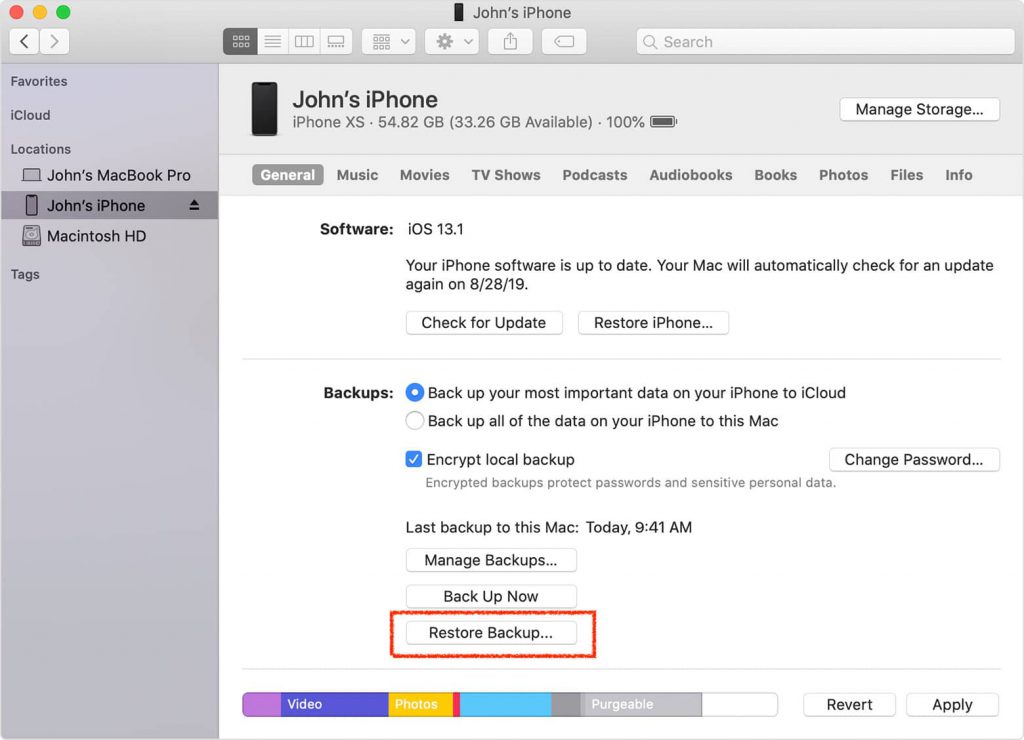
Task: Select the General tab
Action: 287,175
